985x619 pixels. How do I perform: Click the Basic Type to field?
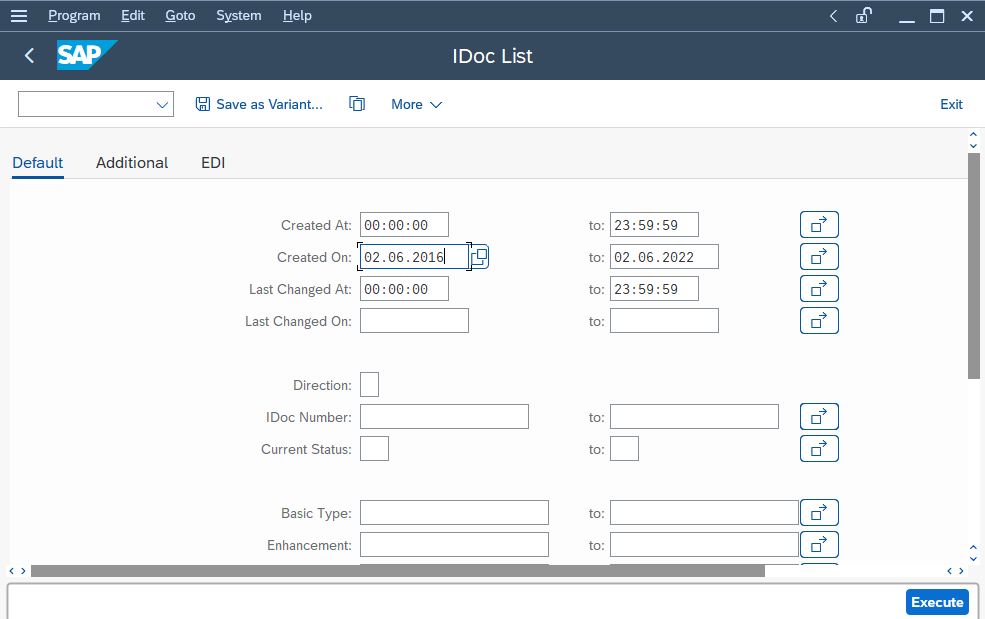point(704,513)
